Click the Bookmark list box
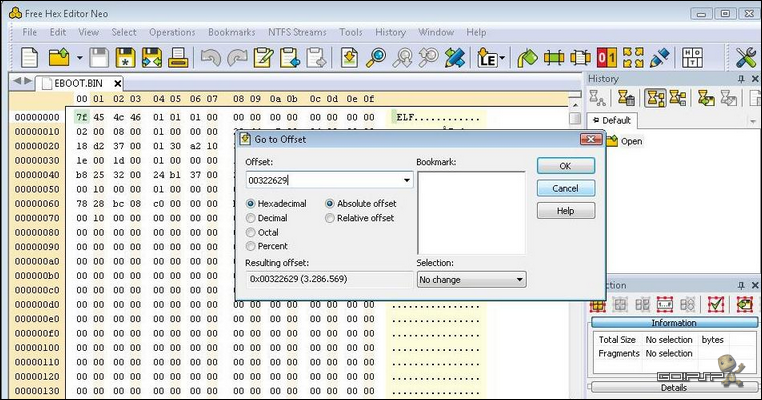 click(471, 212)
